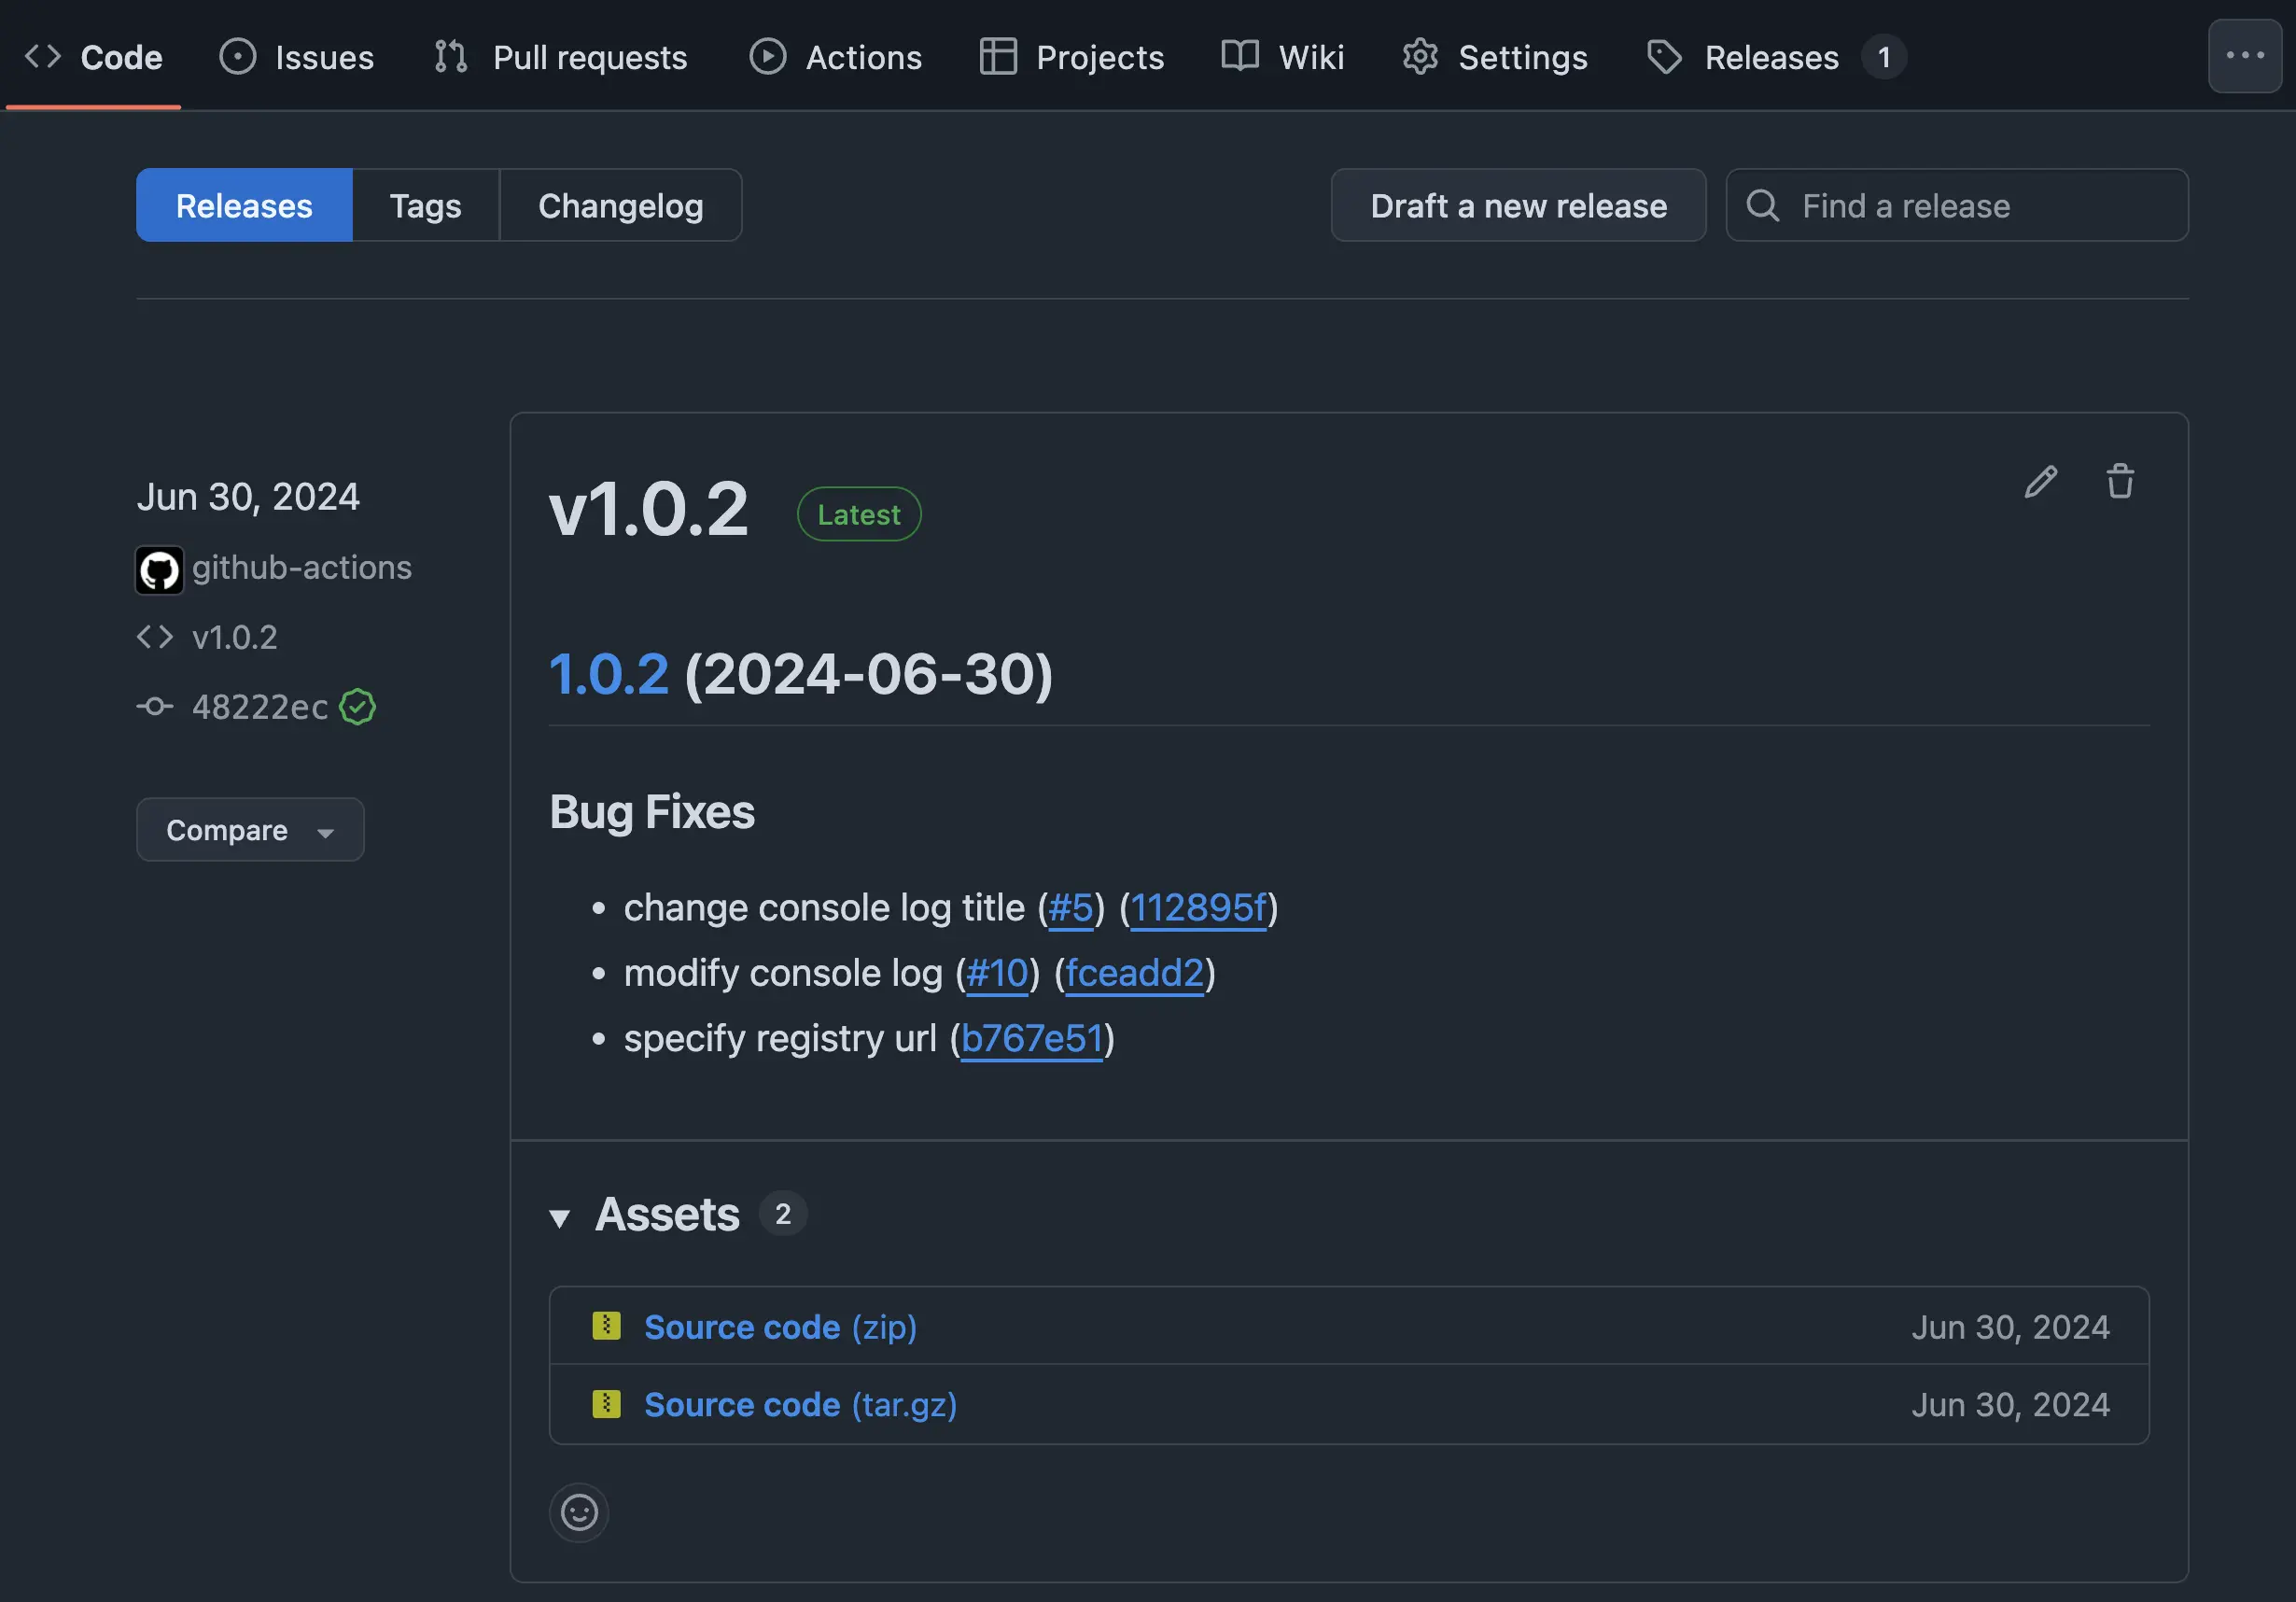The height and width of the screenshot is (1602, 2296).
Task: Open the emoji reaction picker
Action: pyautogui.click(x=579, y=1511)
